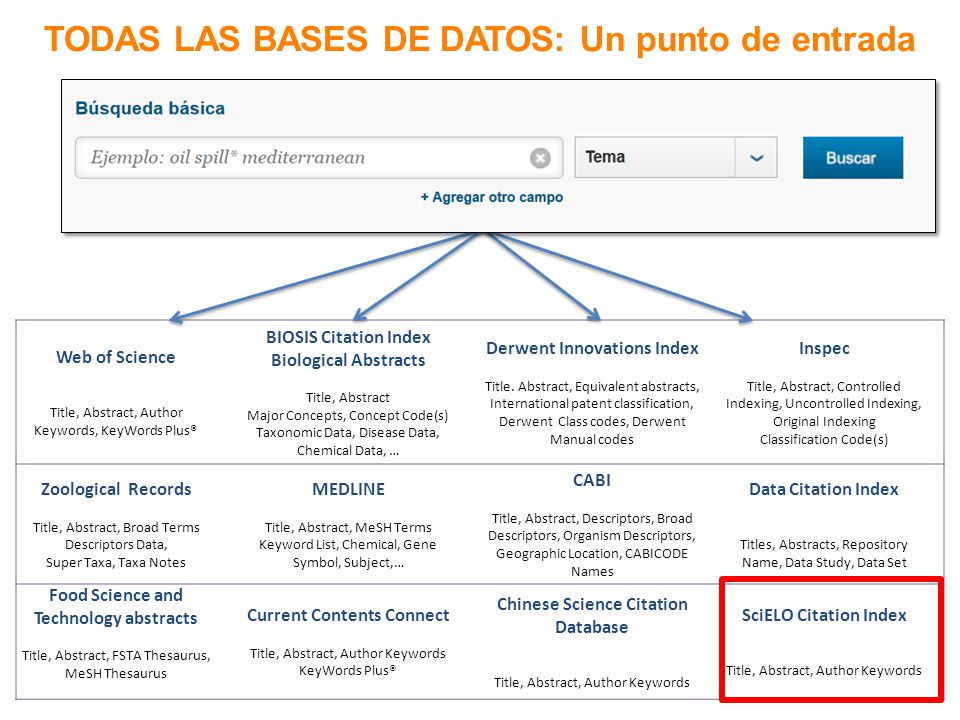This screenshot has height=720, width=960.
Task: Click MEDLINE 'MeSH Terms' field description
Action: (x=393, y=527)
